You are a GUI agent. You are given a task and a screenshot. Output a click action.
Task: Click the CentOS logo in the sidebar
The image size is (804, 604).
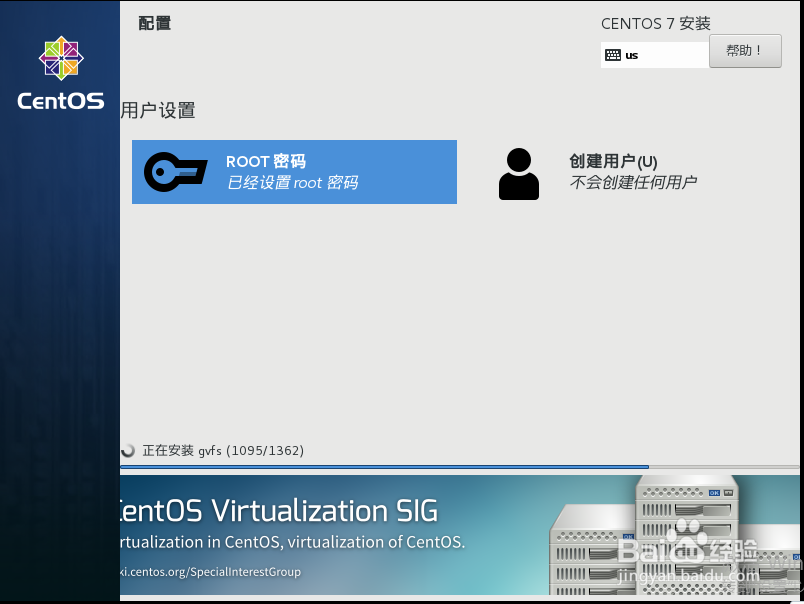click(x=59, y=72)
